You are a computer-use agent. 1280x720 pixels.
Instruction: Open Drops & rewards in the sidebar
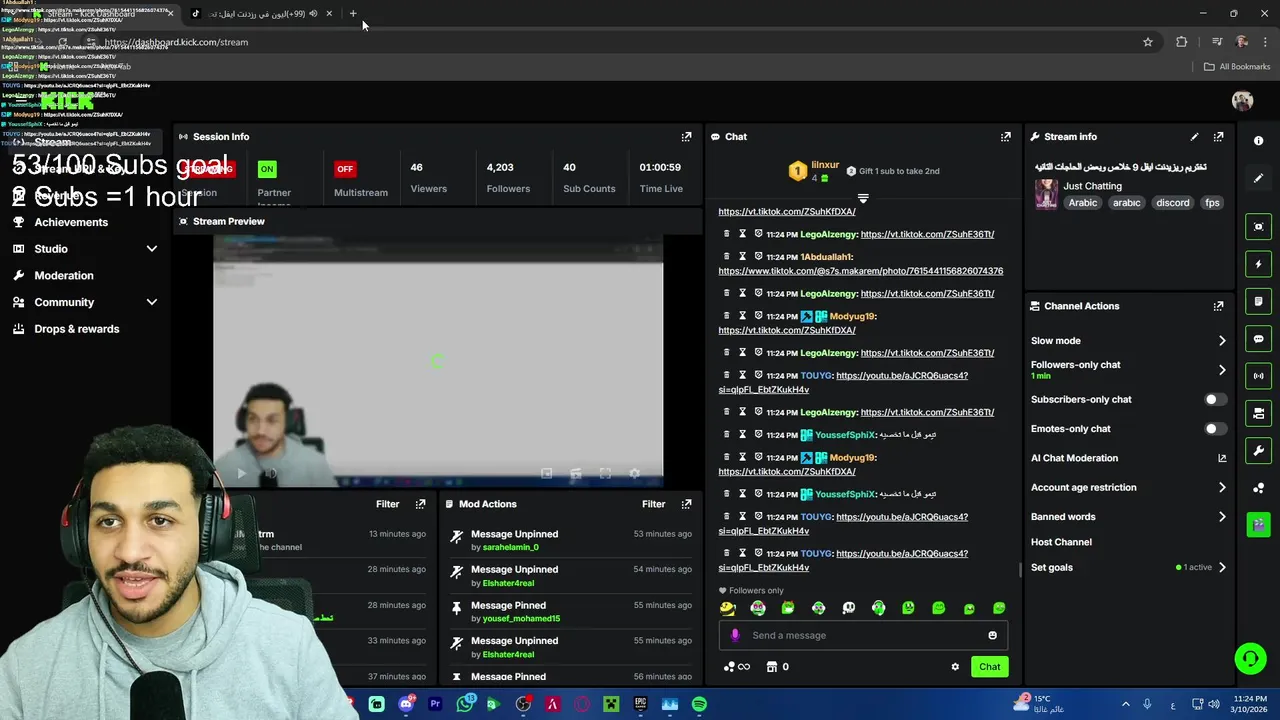coord(76,329)
